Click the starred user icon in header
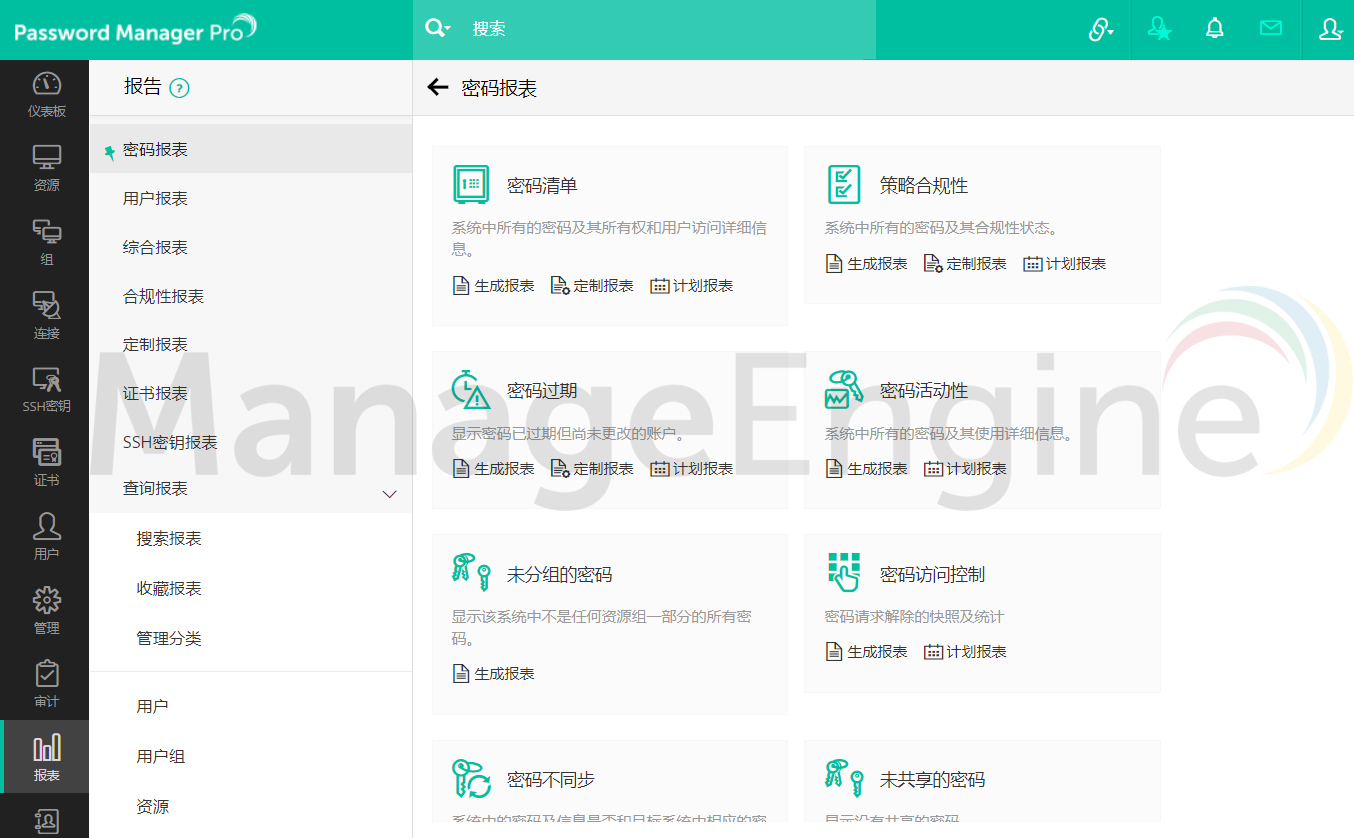This screenshot has height=838, width=1354. point(1160,29)
